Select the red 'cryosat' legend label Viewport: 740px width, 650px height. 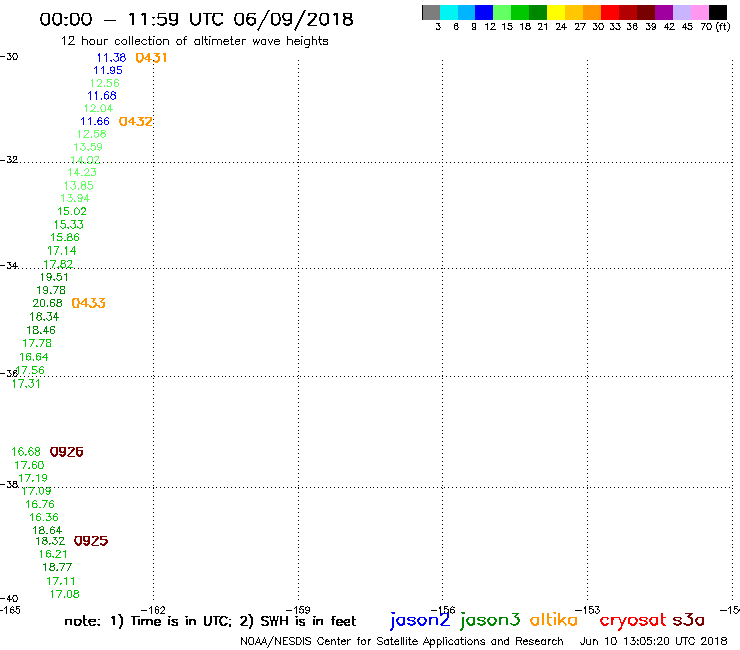[633, 620]
